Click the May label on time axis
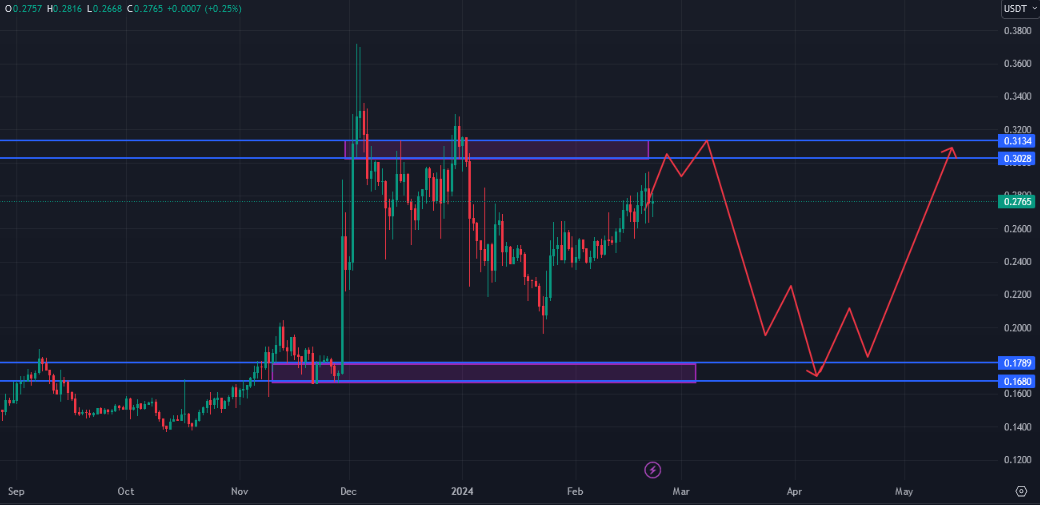The width and height of the screenshot is (1040, 505). [x=904, y=492]
